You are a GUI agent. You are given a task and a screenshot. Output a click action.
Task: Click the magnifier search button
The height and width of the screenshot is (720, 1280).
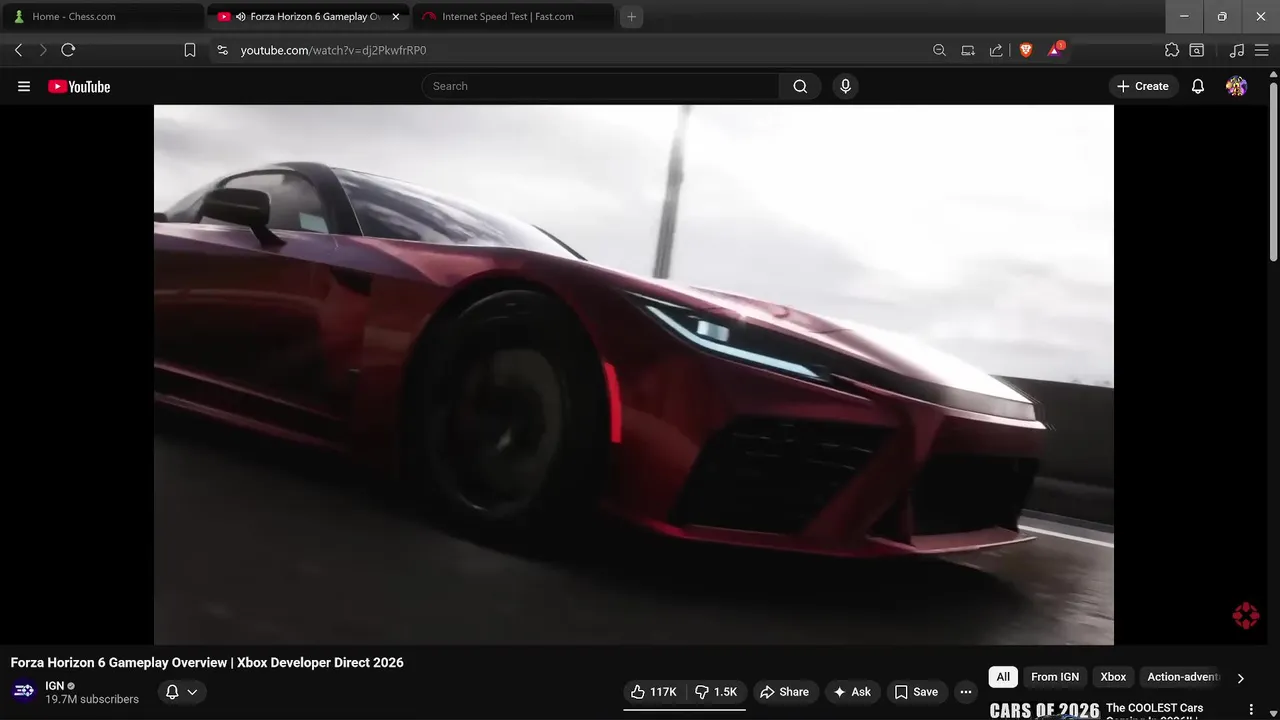(800, 86)
